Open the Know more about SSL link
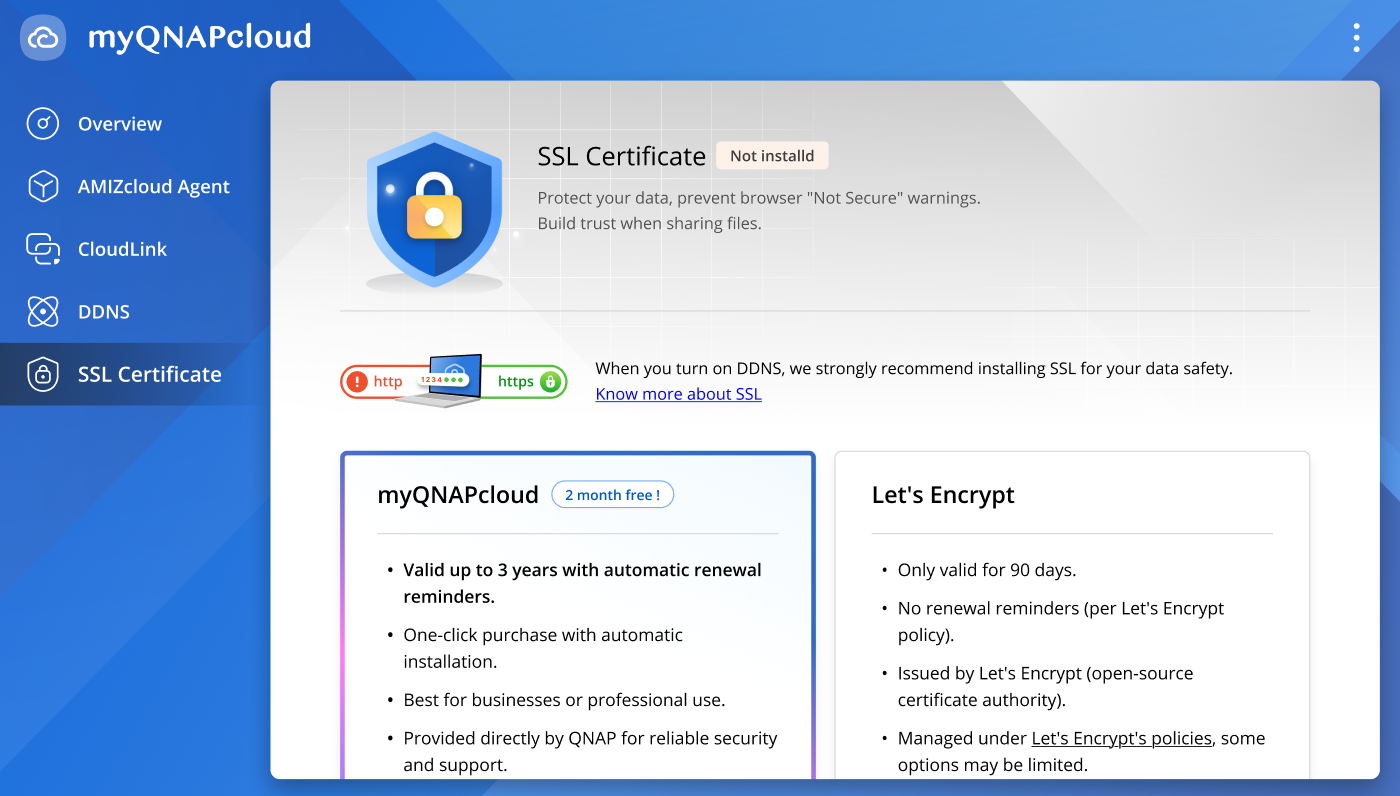 [678, 394]
